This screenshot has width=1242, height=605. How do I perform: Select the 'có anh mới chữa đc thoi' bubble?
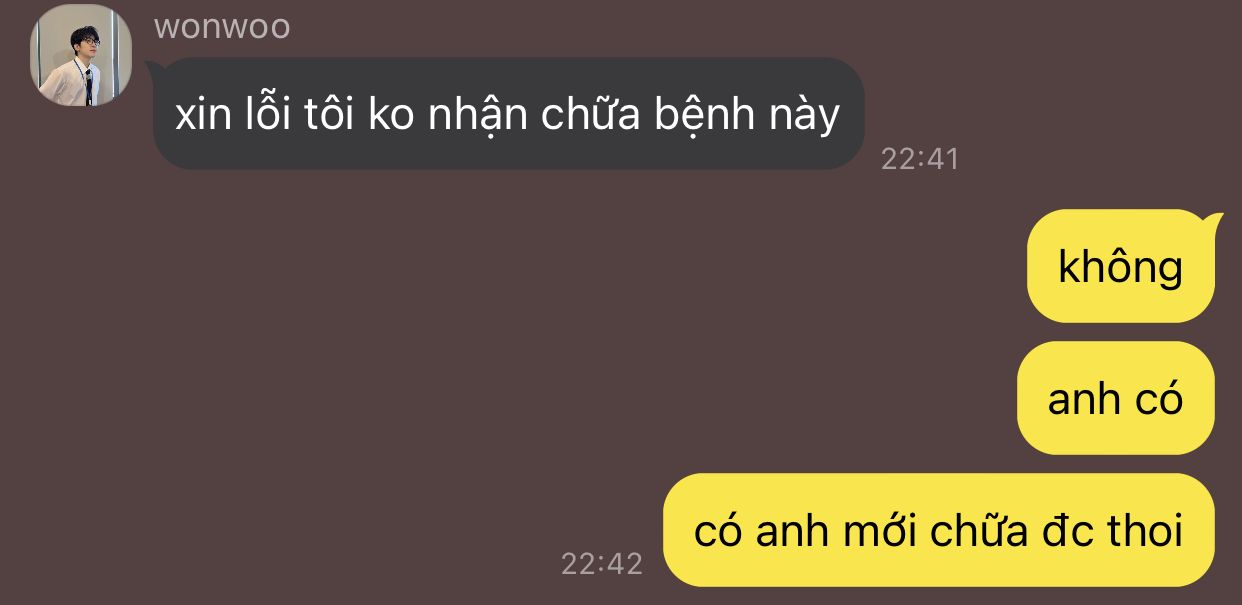pyautogui.click(x=939, y=530)
